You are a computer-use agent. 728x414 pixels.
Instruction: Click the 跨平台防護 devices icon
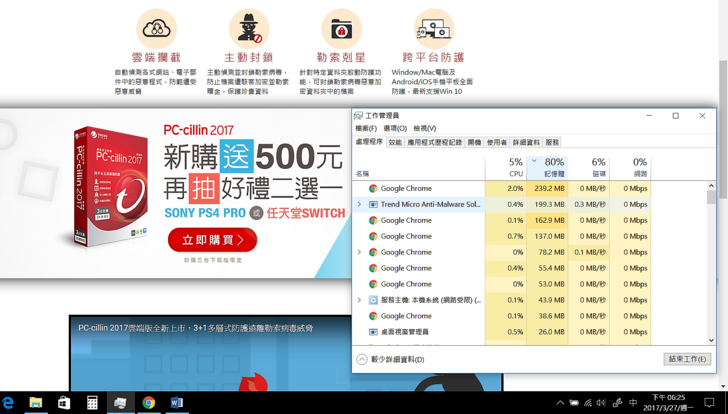pos(433,29)
